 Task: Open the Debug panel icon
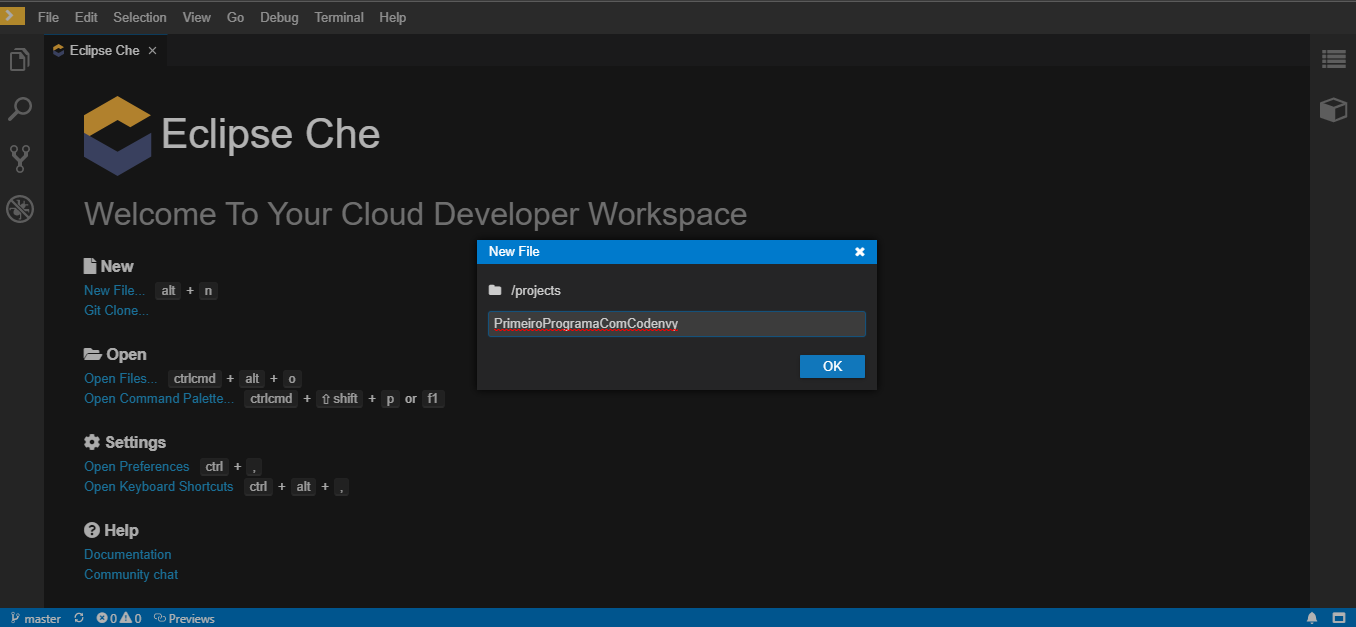click(20, 208)
